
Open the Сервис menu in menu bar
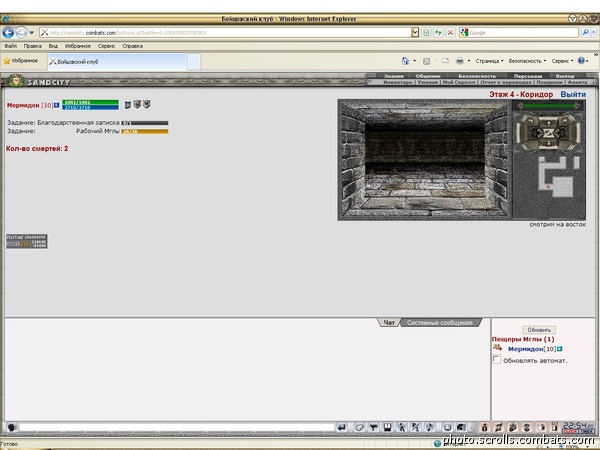(106, 46)
